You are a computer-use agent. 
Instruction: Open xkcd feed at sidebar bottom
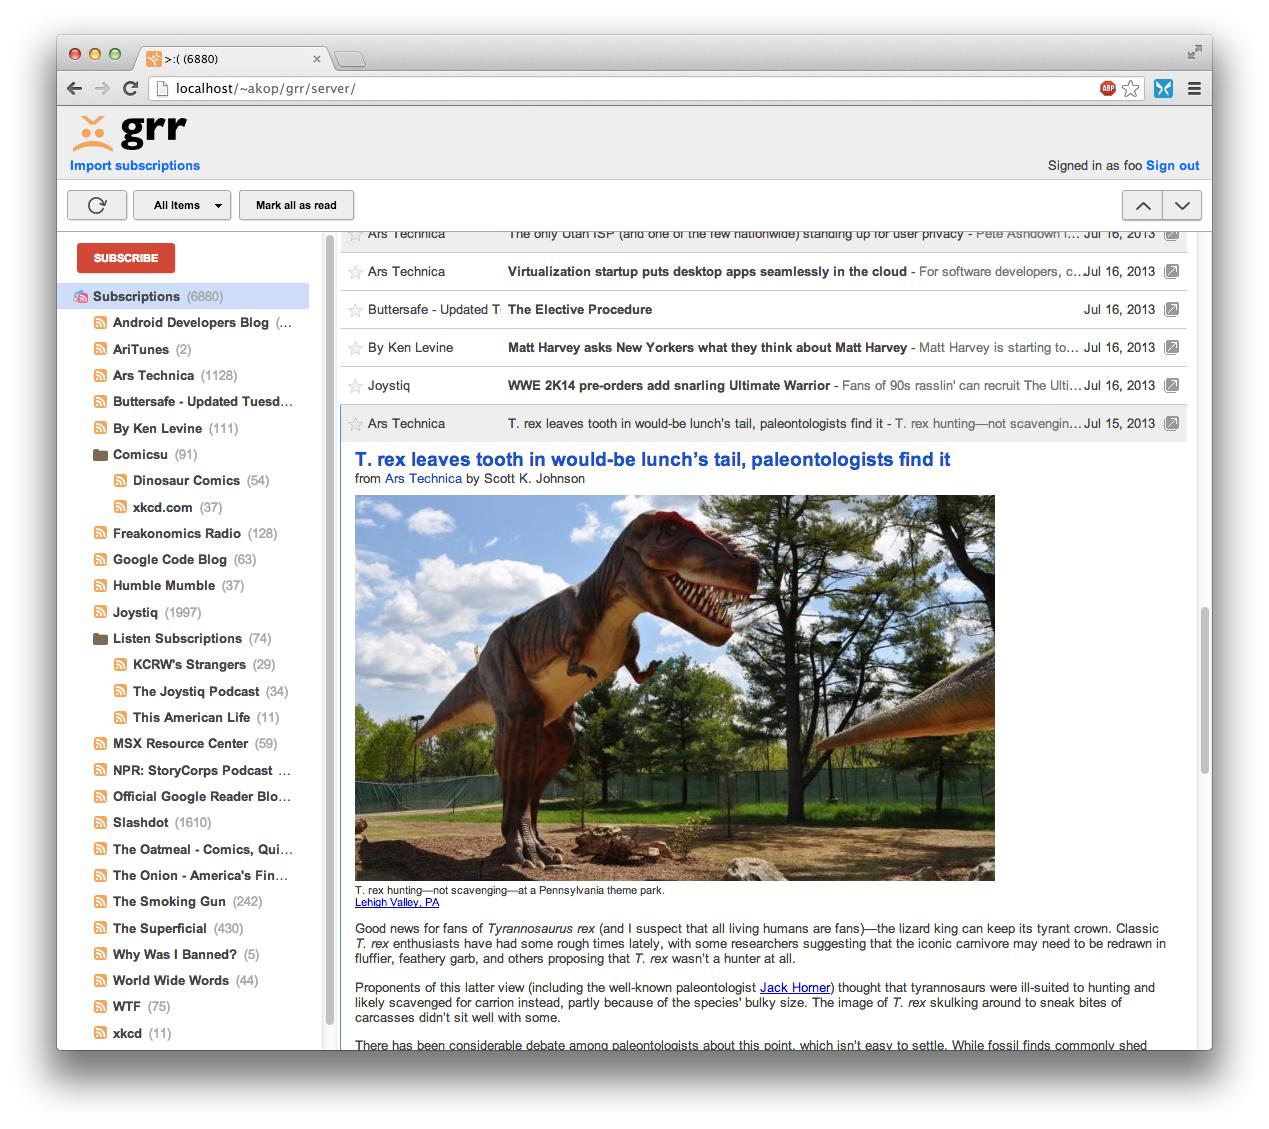tap(127, 1033)
